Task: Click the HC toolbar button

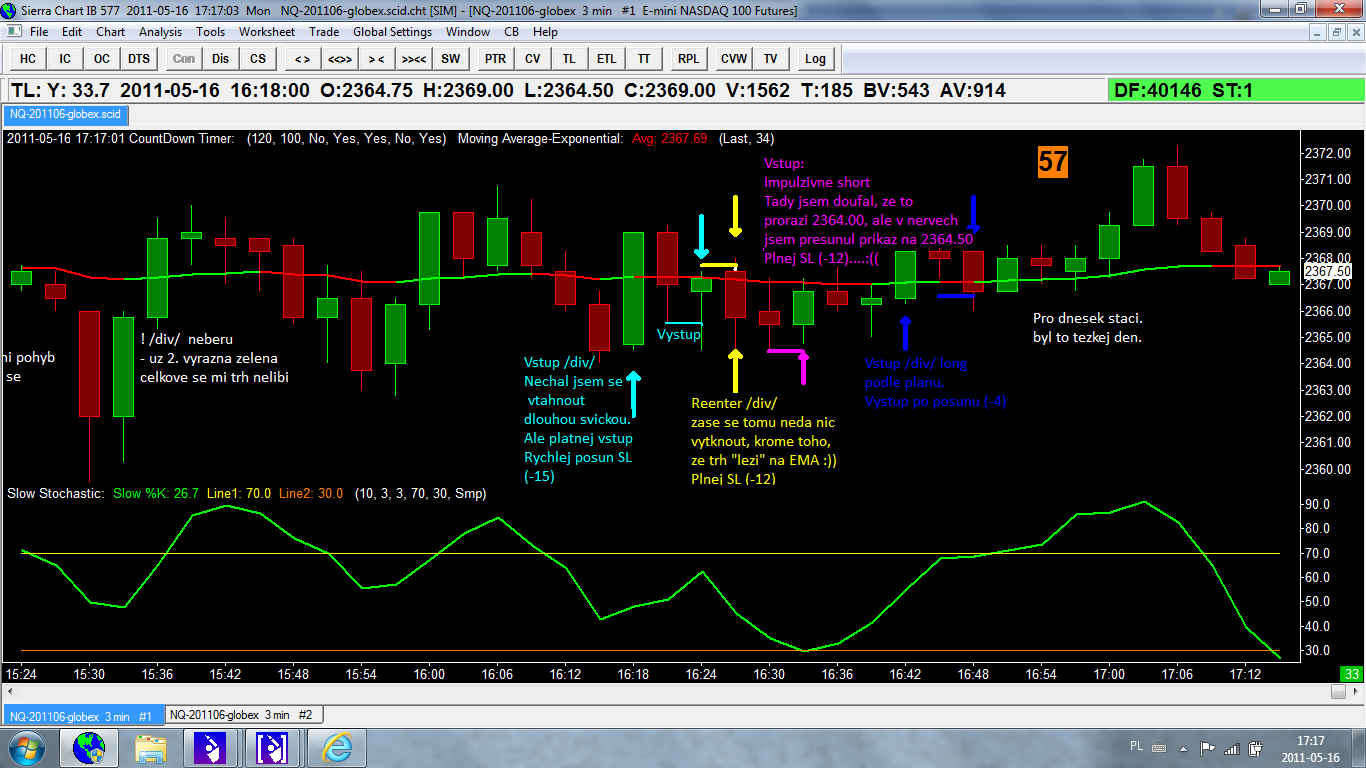Action: point(28,59)
